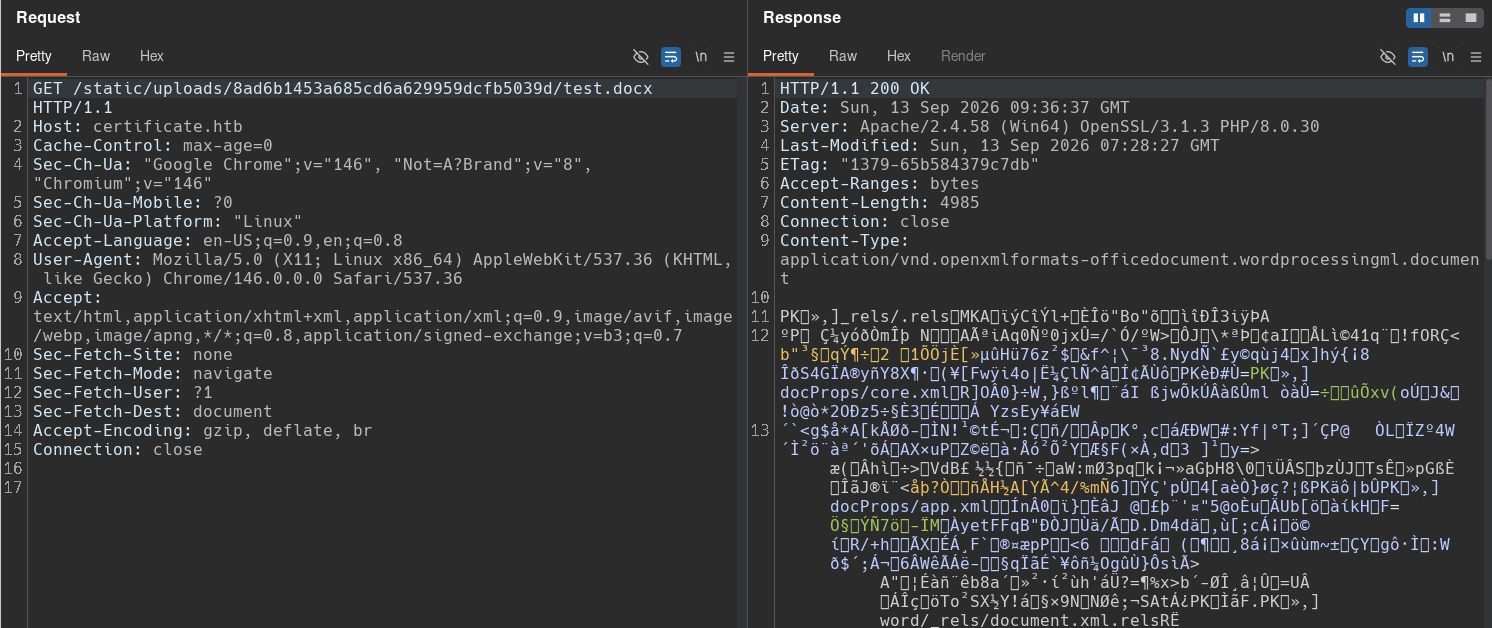Open Request panel hamburger options menu
Screen dimensions: 1492x628
click(729, 56)
